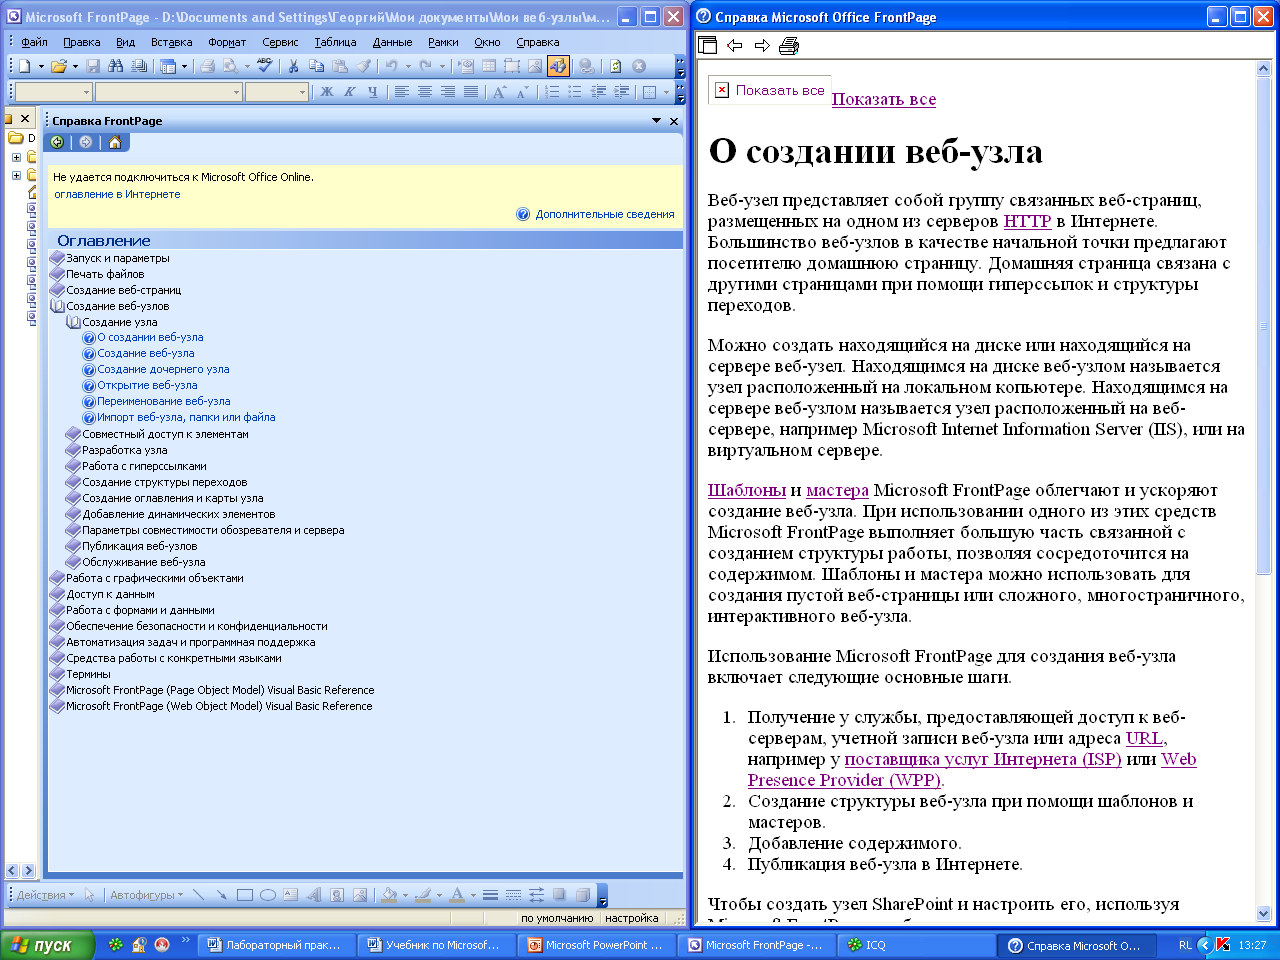Toggle the bulleted list button
The image size is (1280, 960).
click(x=575, y=92)
